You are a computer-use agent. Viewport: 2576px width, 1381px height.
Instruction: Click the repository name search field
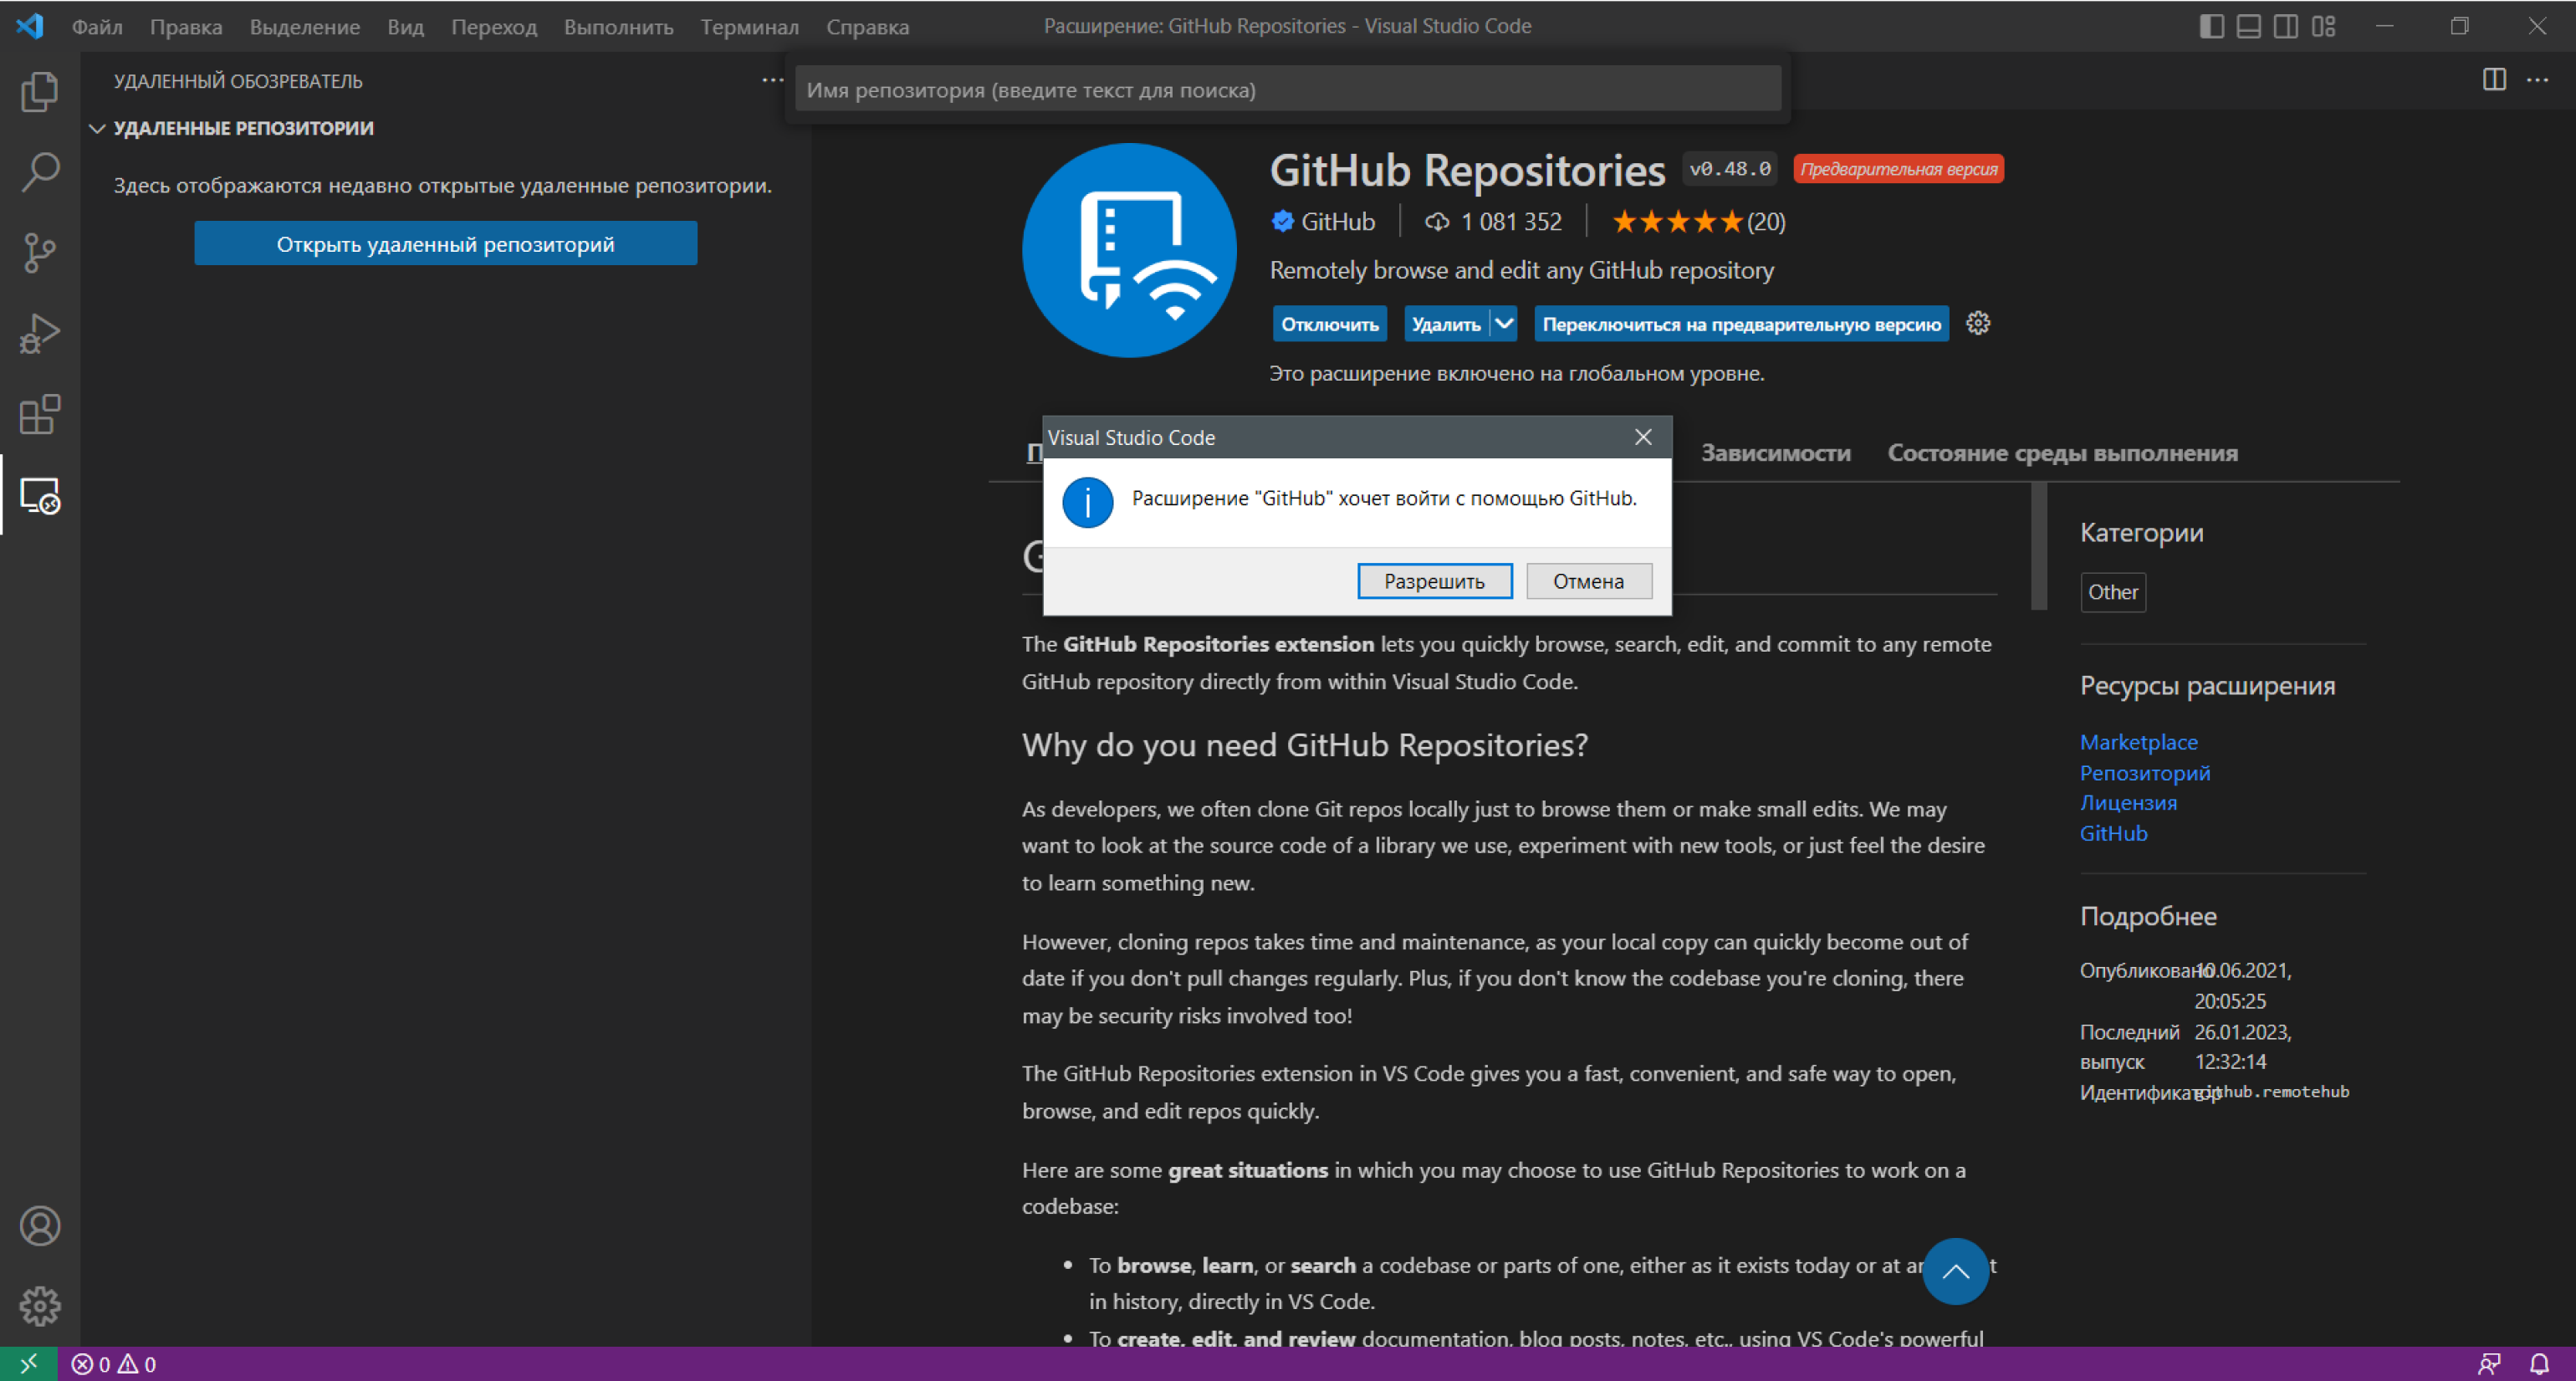pyautogui.click(x=1287, y=90)
